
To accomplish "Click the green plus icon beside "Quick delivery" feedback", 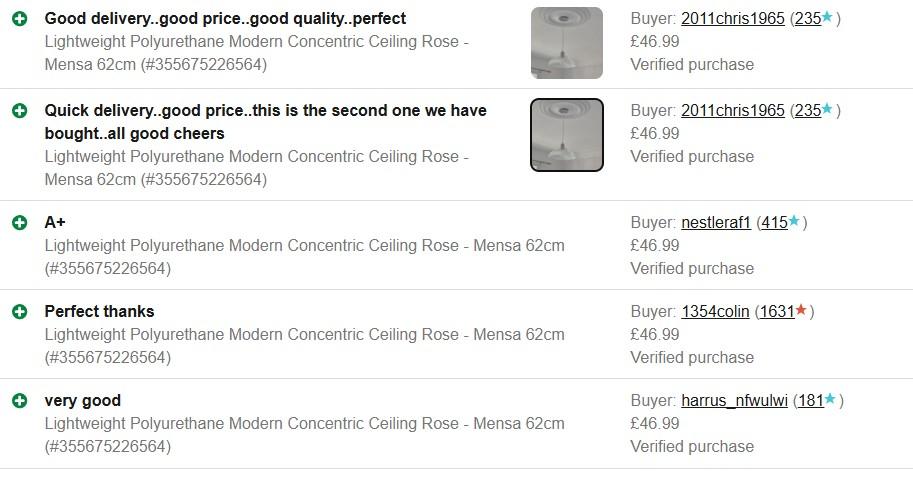I will click(19, 111).
